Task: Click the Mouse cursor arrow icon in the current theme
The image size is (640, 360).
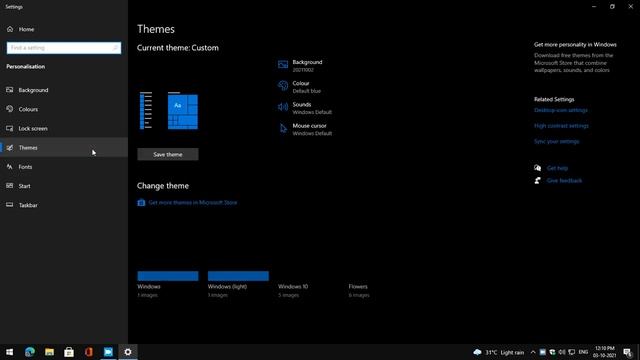Action: 283,129
